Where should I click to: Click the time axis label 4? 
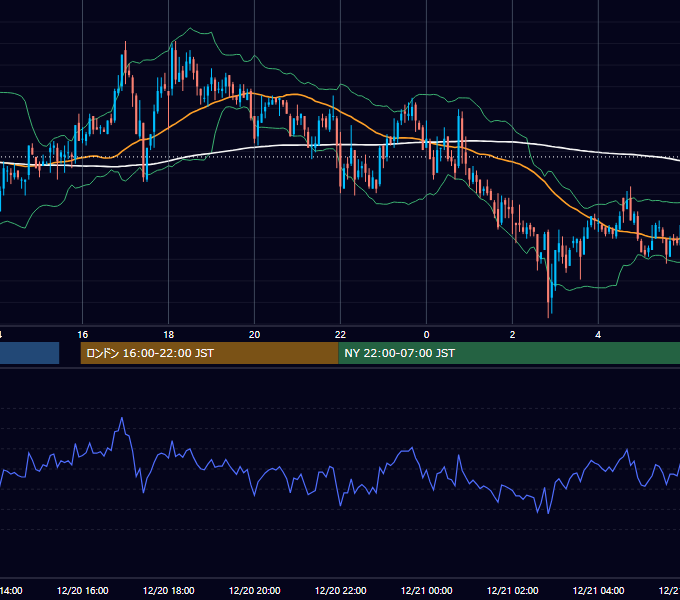click(598, 335)
